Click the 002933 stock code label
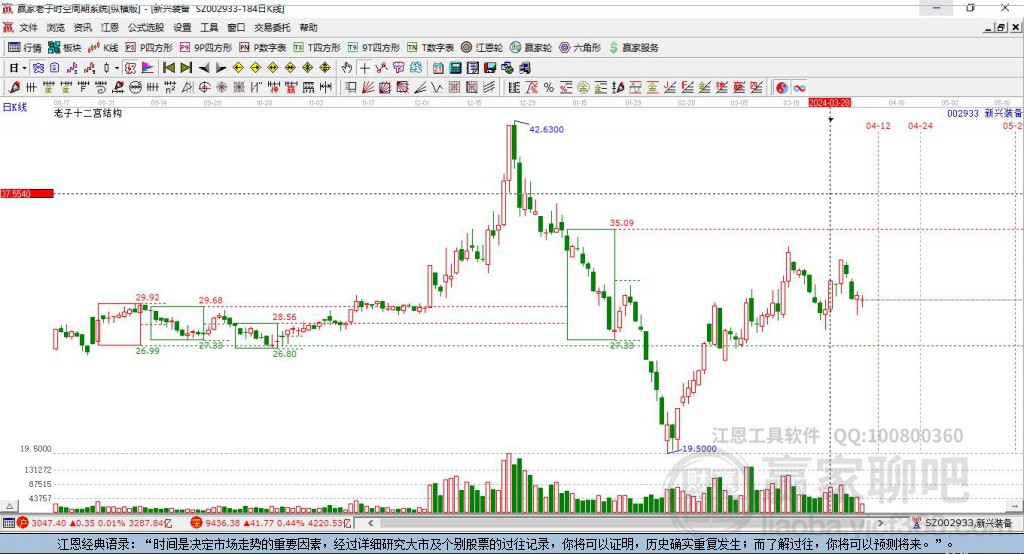 (963, 113)
